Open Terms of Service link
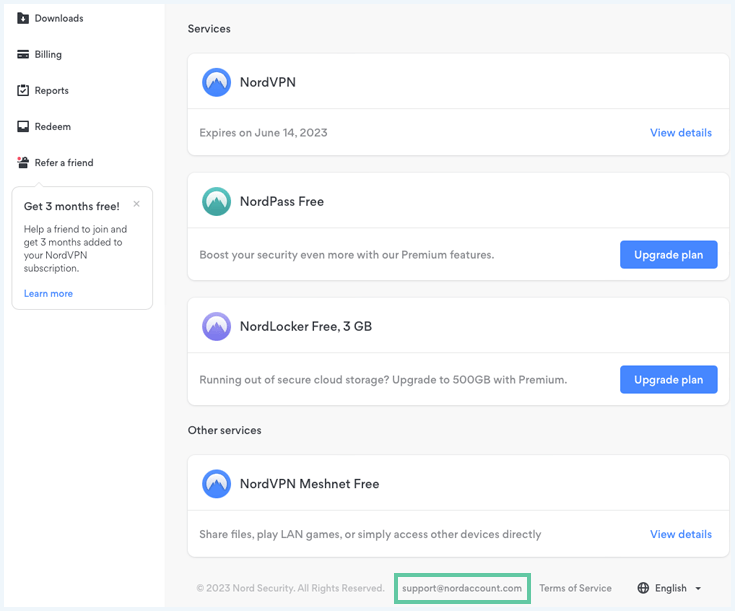This screenshot has height=611, width=735. [x=575, y=588]
